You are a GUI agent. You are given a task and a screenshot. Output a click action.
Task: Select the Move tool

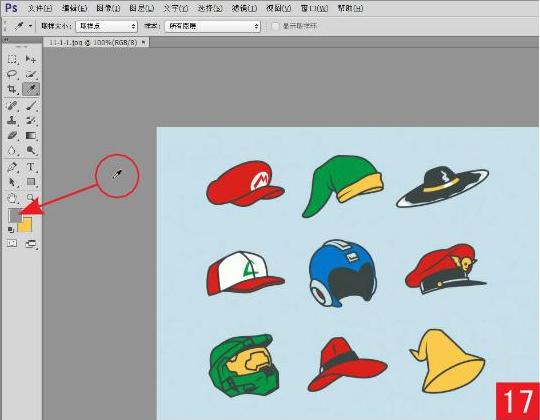(x=31, y=59)
